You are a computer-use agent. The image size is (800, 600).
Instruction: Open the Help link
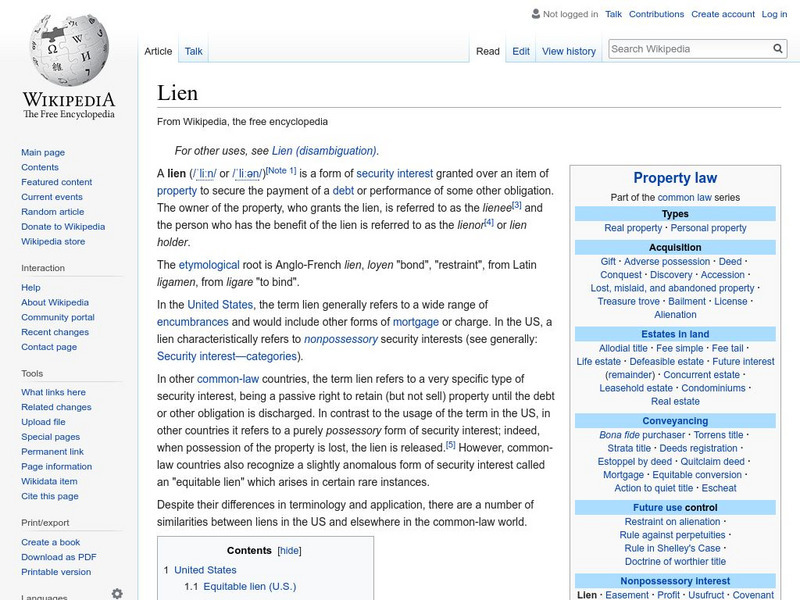[x=31, y=287]
